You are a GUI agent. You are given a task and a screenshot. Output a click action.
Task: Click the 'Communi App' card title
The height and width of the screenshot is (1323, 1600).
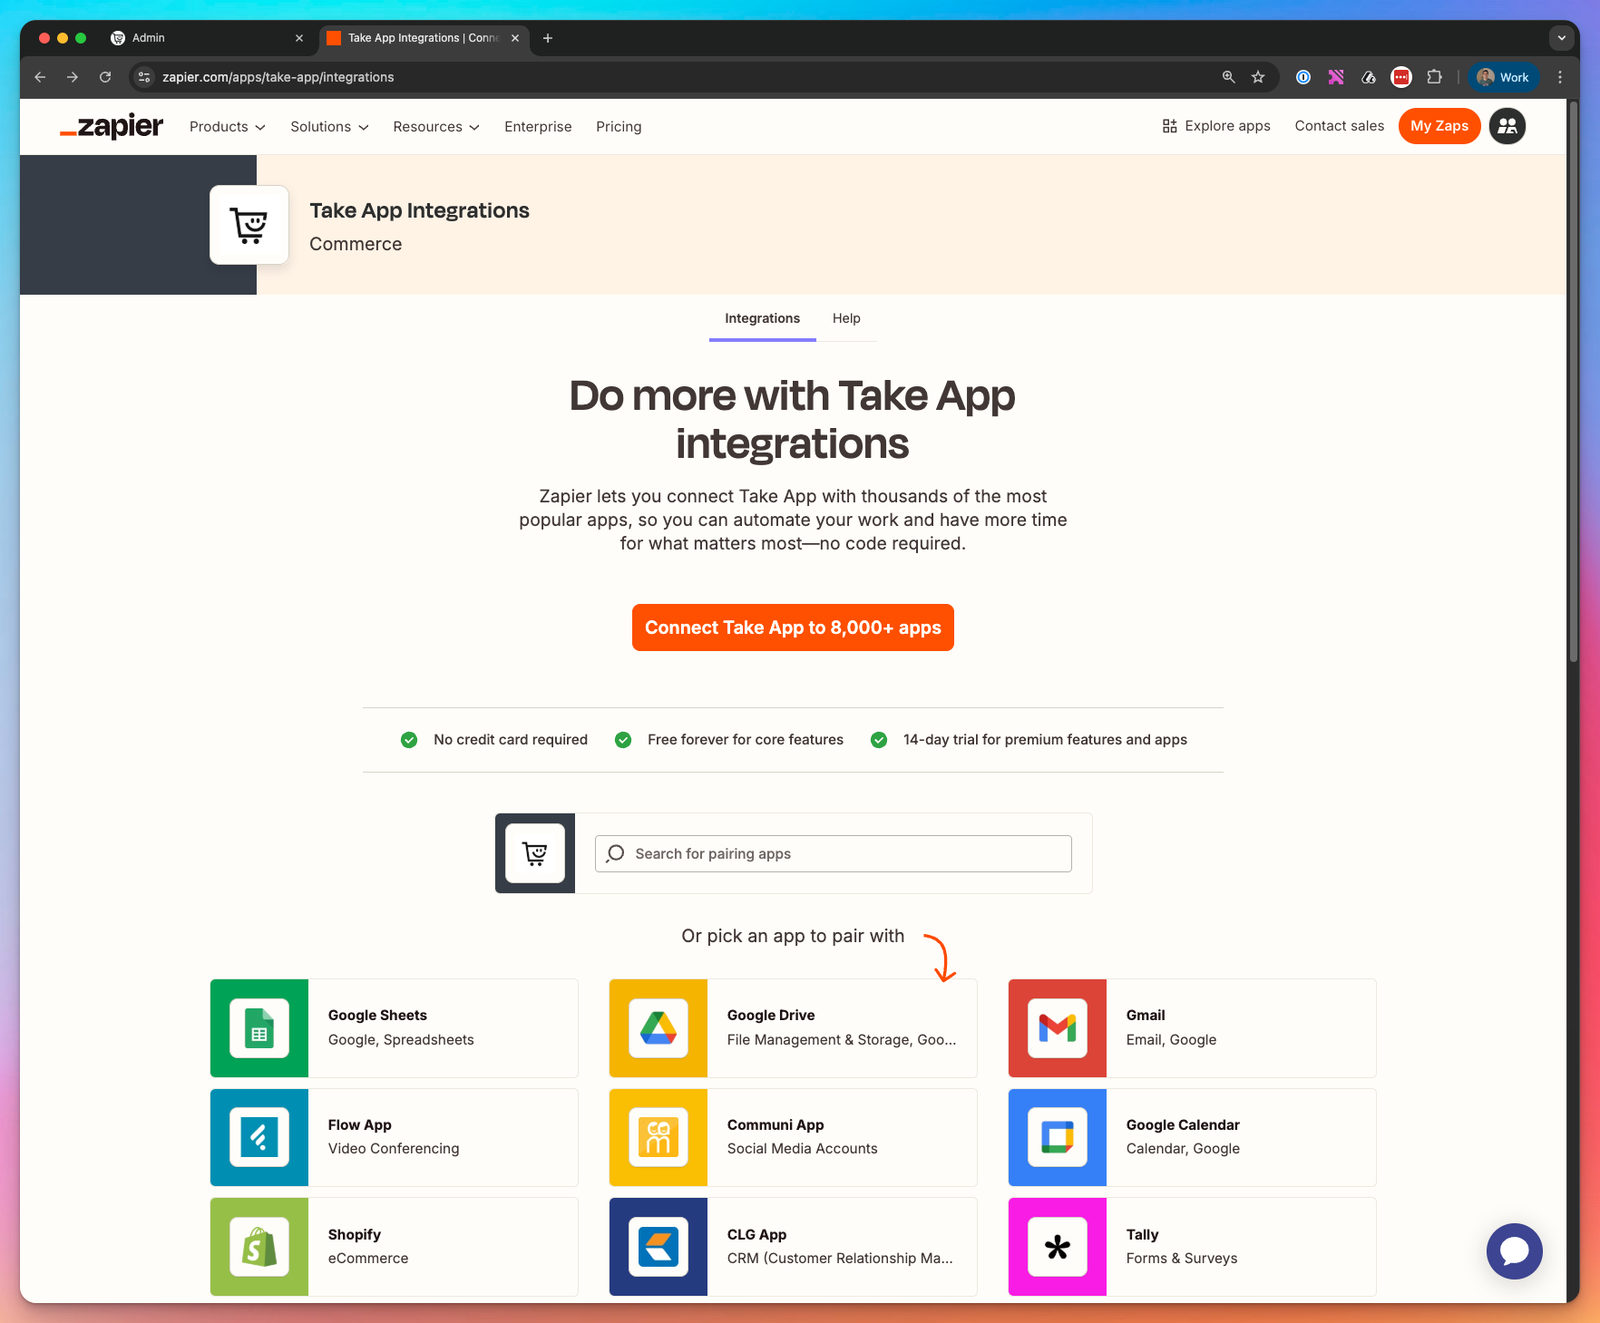click(x=776, y=1125)
